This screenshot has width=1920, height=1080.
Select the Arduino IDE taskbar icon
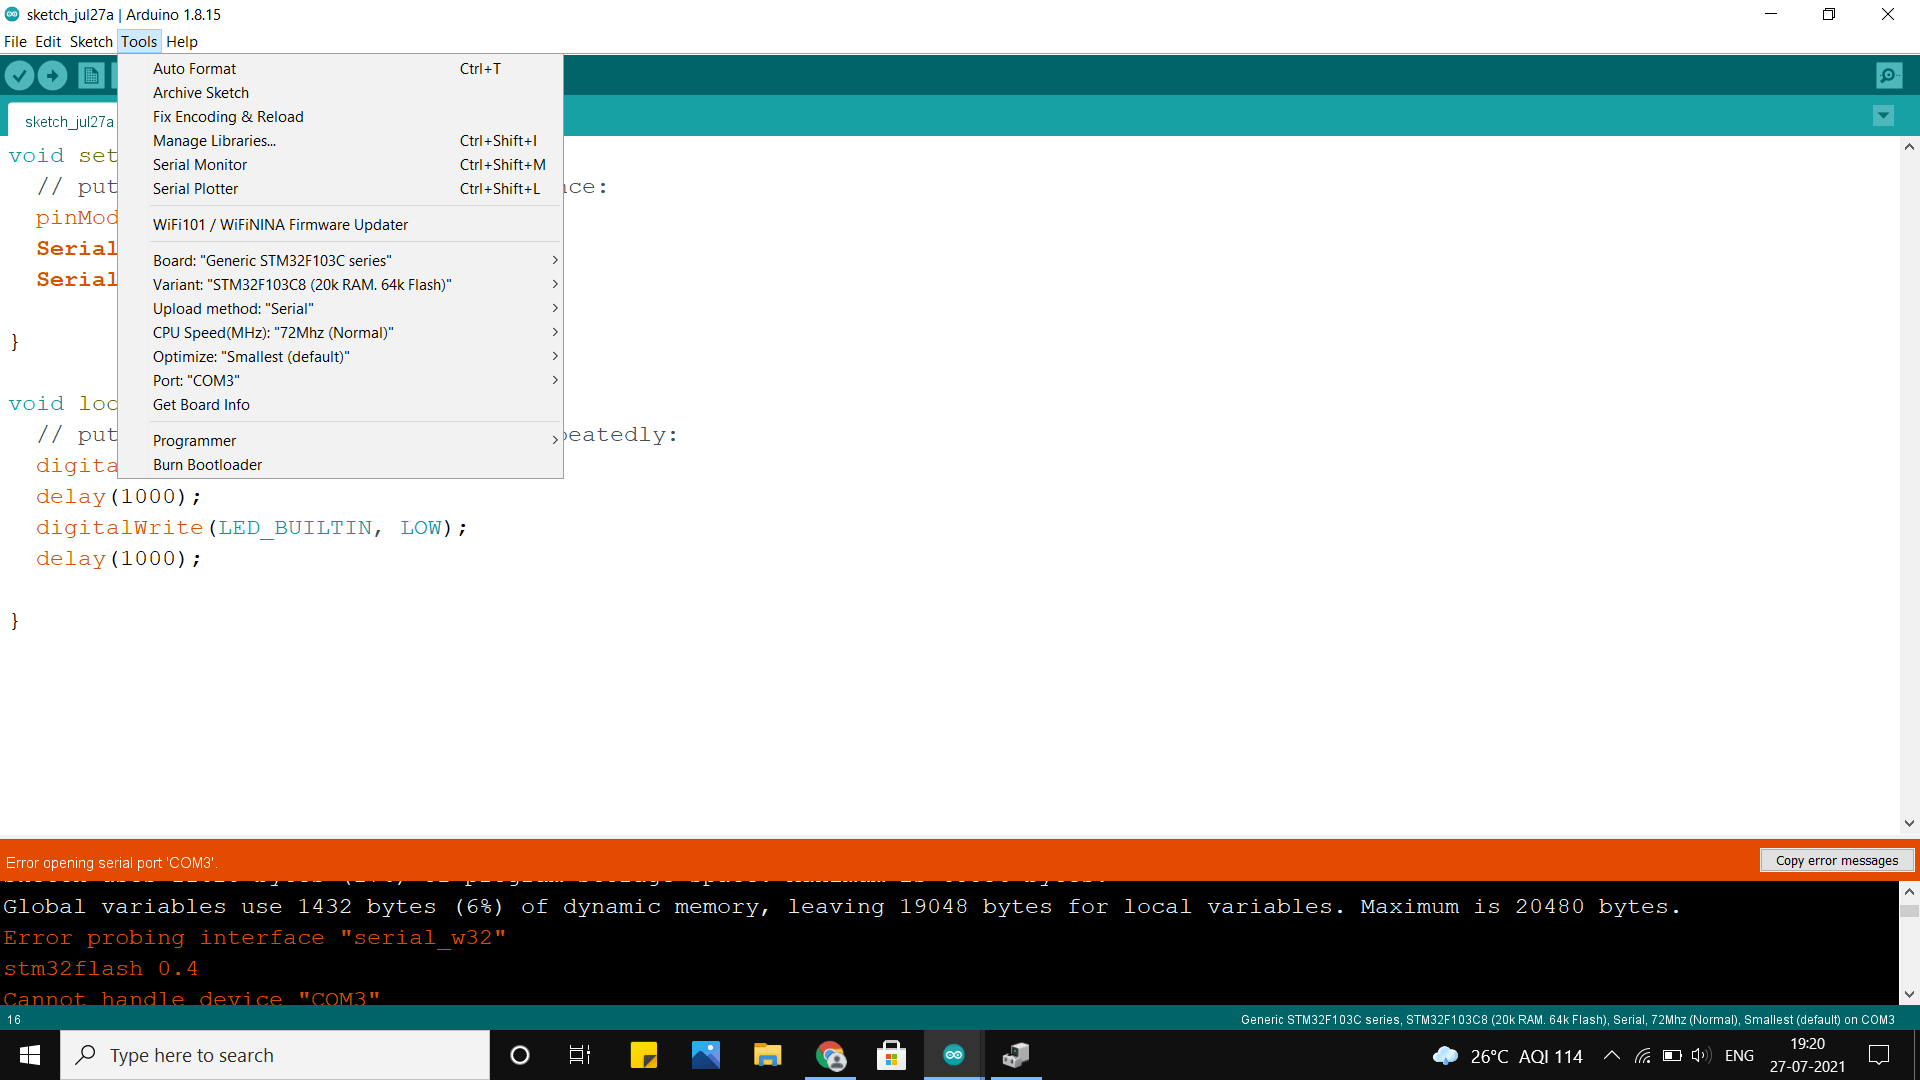[x=952, y=1055]
